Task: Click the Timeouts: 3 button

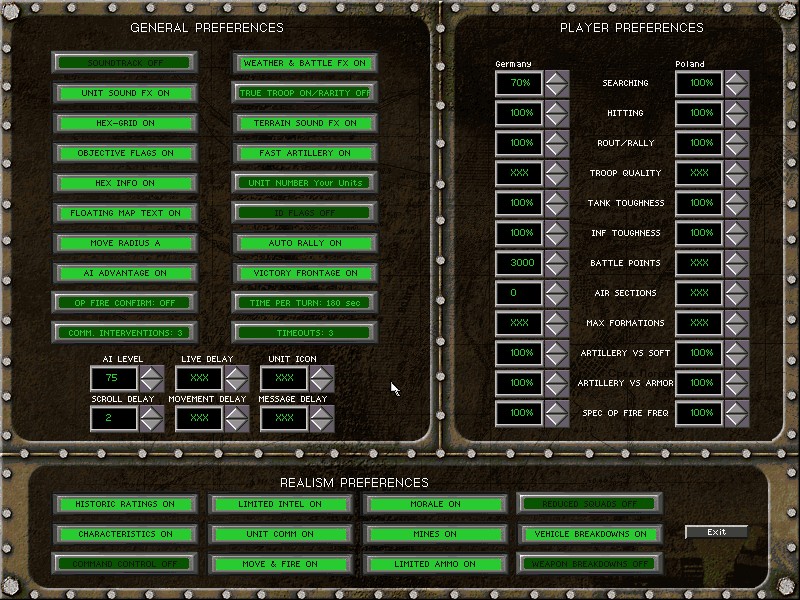Action: (305, 333)
